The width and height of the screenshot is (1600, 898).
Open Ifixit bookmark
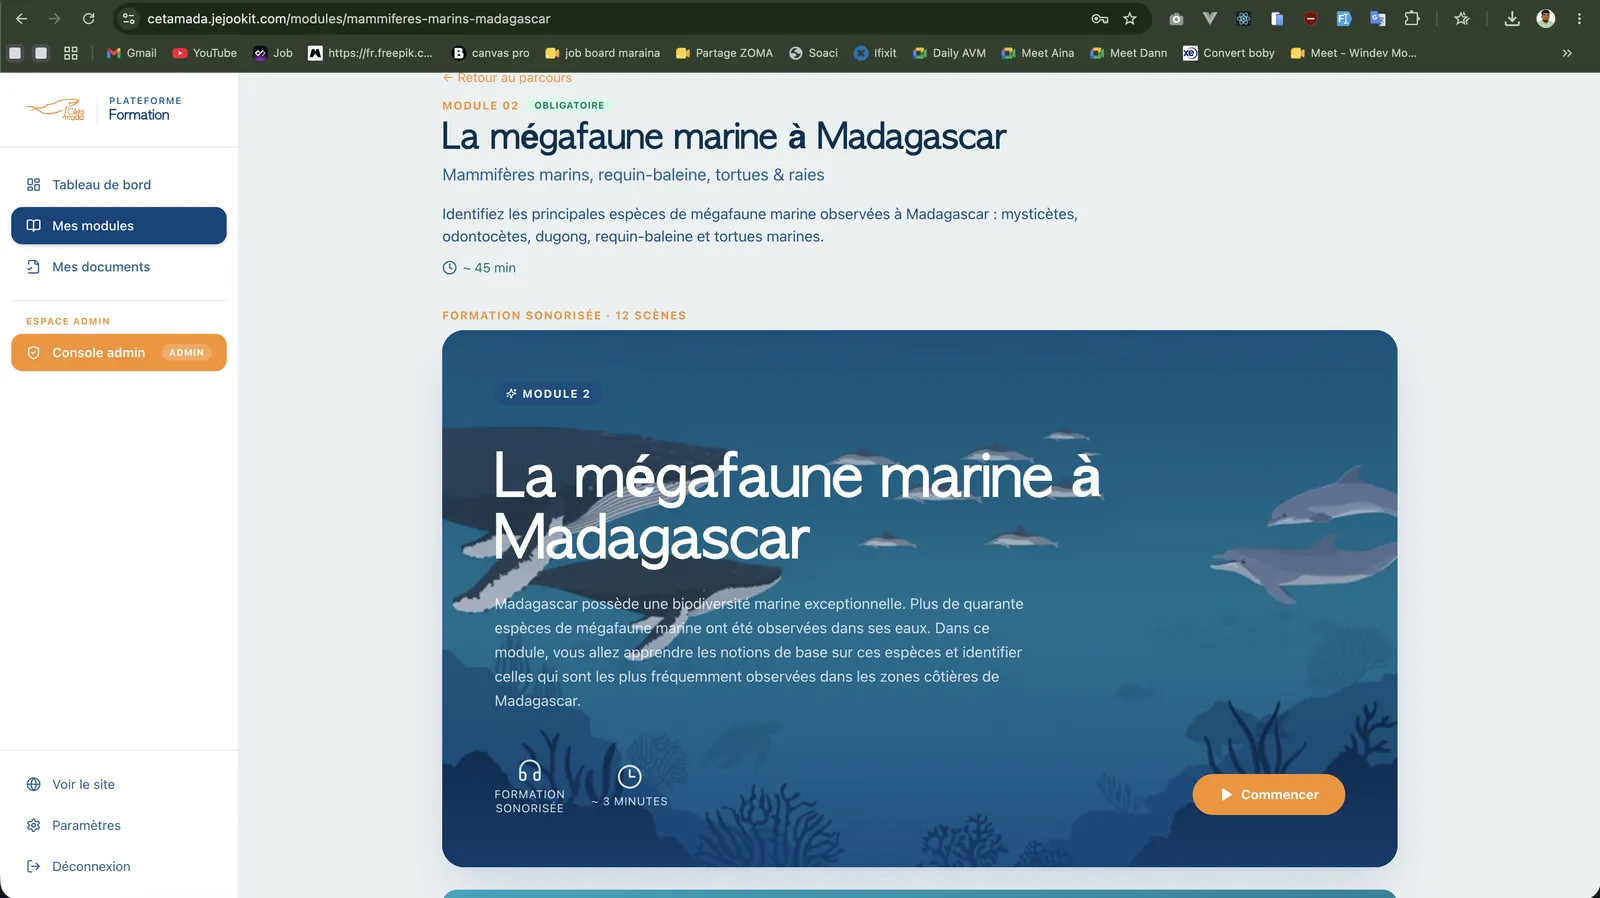click(x=875, y=53)
